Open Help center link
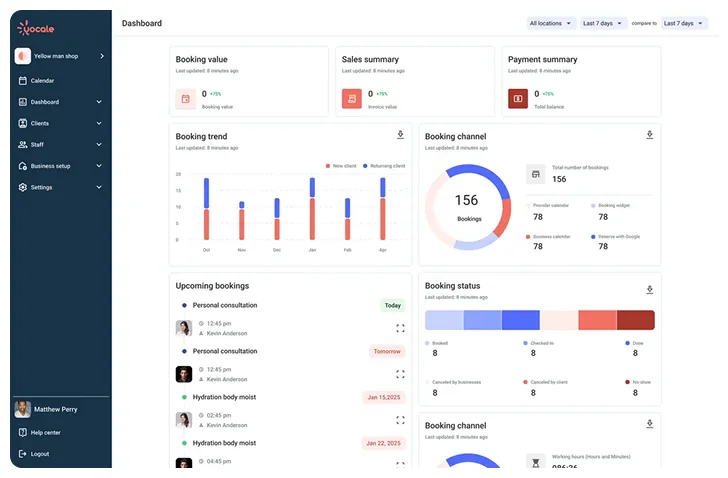This screenshot has height=478, width=728. (x=46, y=433)
